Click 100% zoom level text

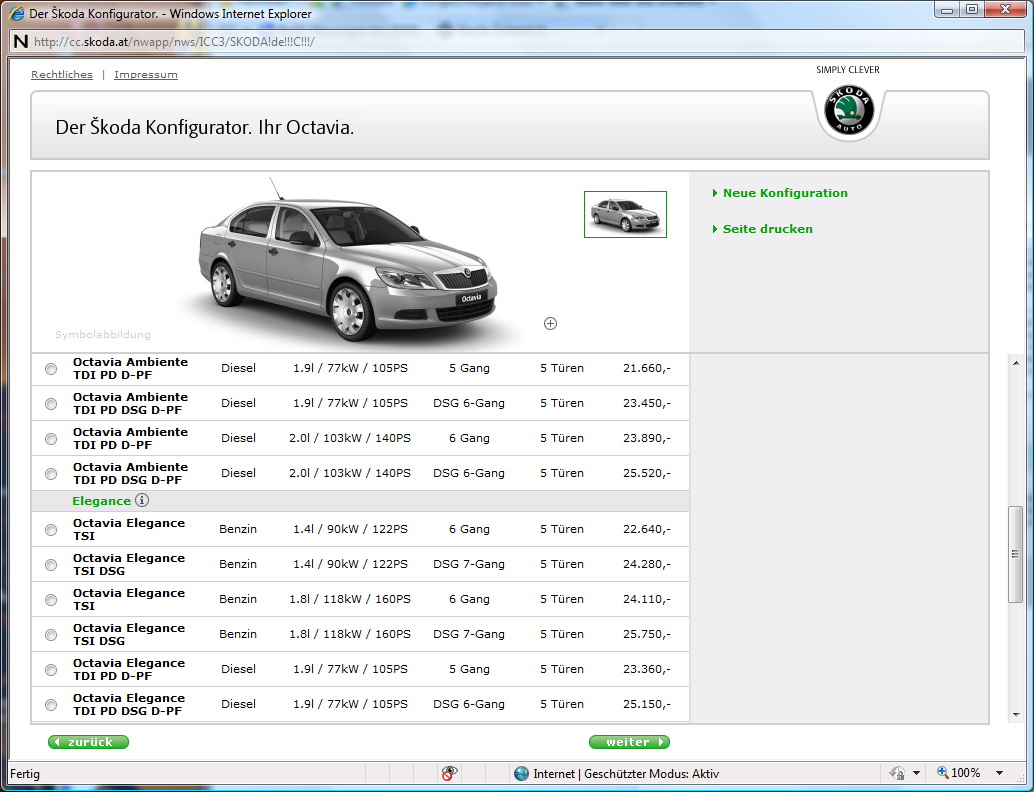(x=965, y=773)
